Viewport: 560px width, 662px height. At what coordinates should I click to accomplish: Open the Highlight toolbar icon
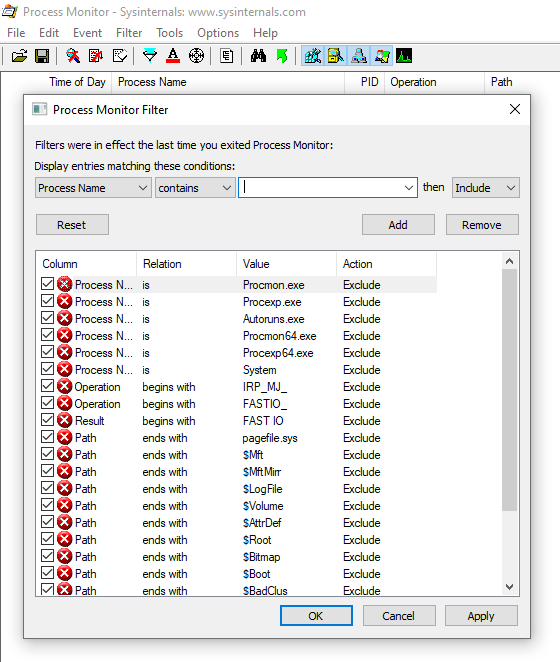(x=173, y=56)
